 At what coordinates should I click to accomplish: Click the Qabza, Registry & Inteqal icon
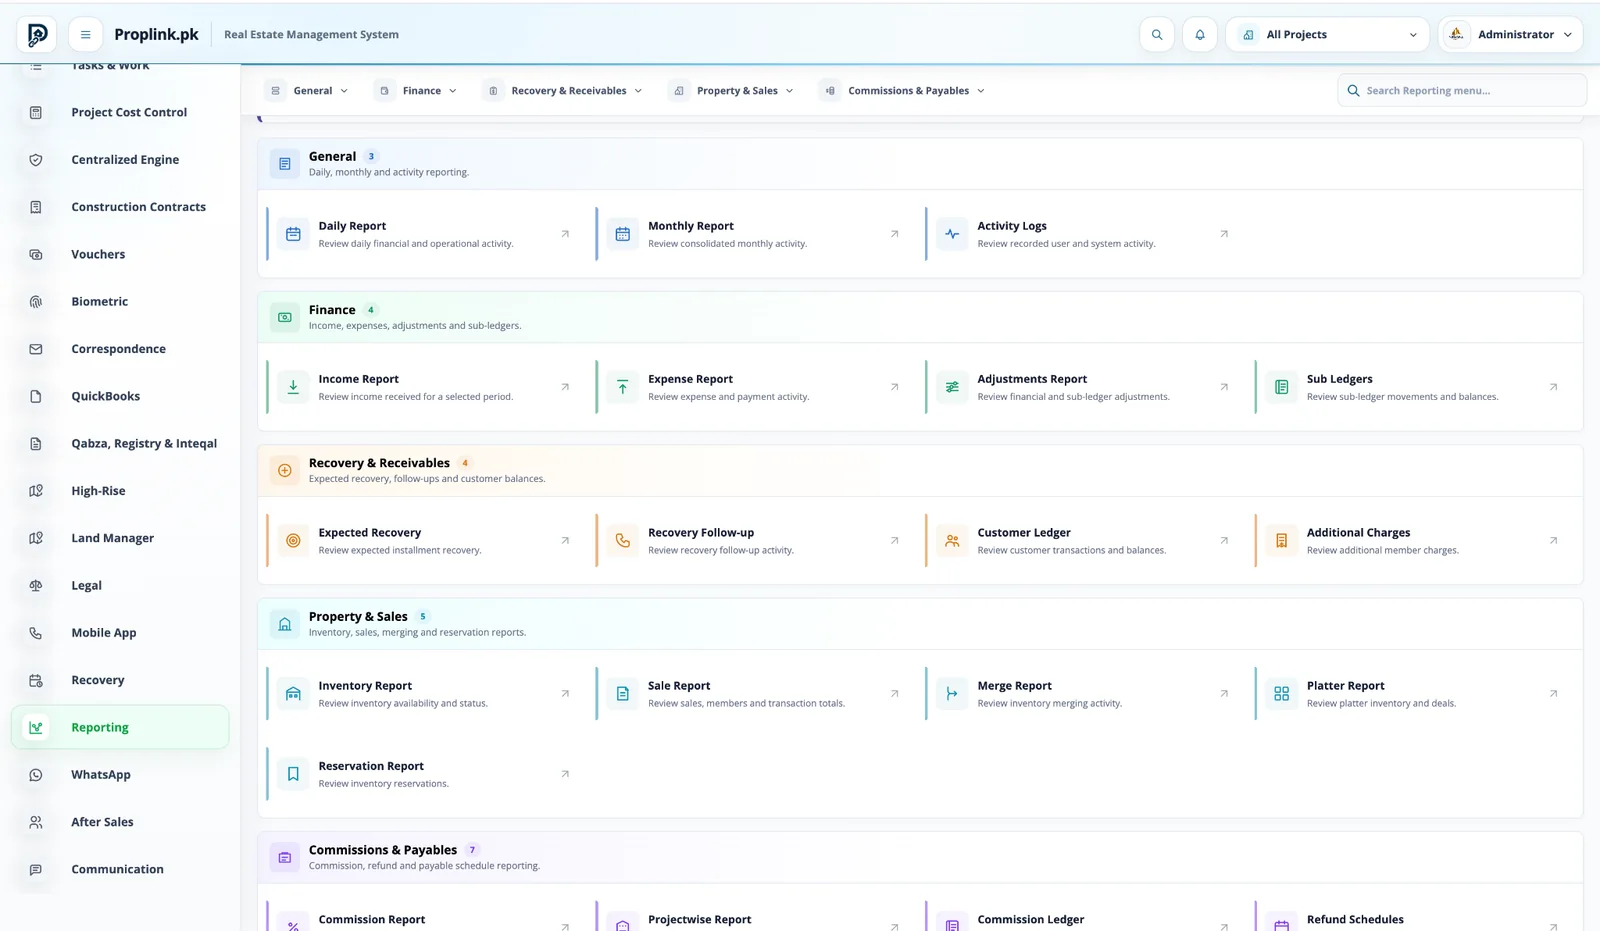click(x=36, y=444)
